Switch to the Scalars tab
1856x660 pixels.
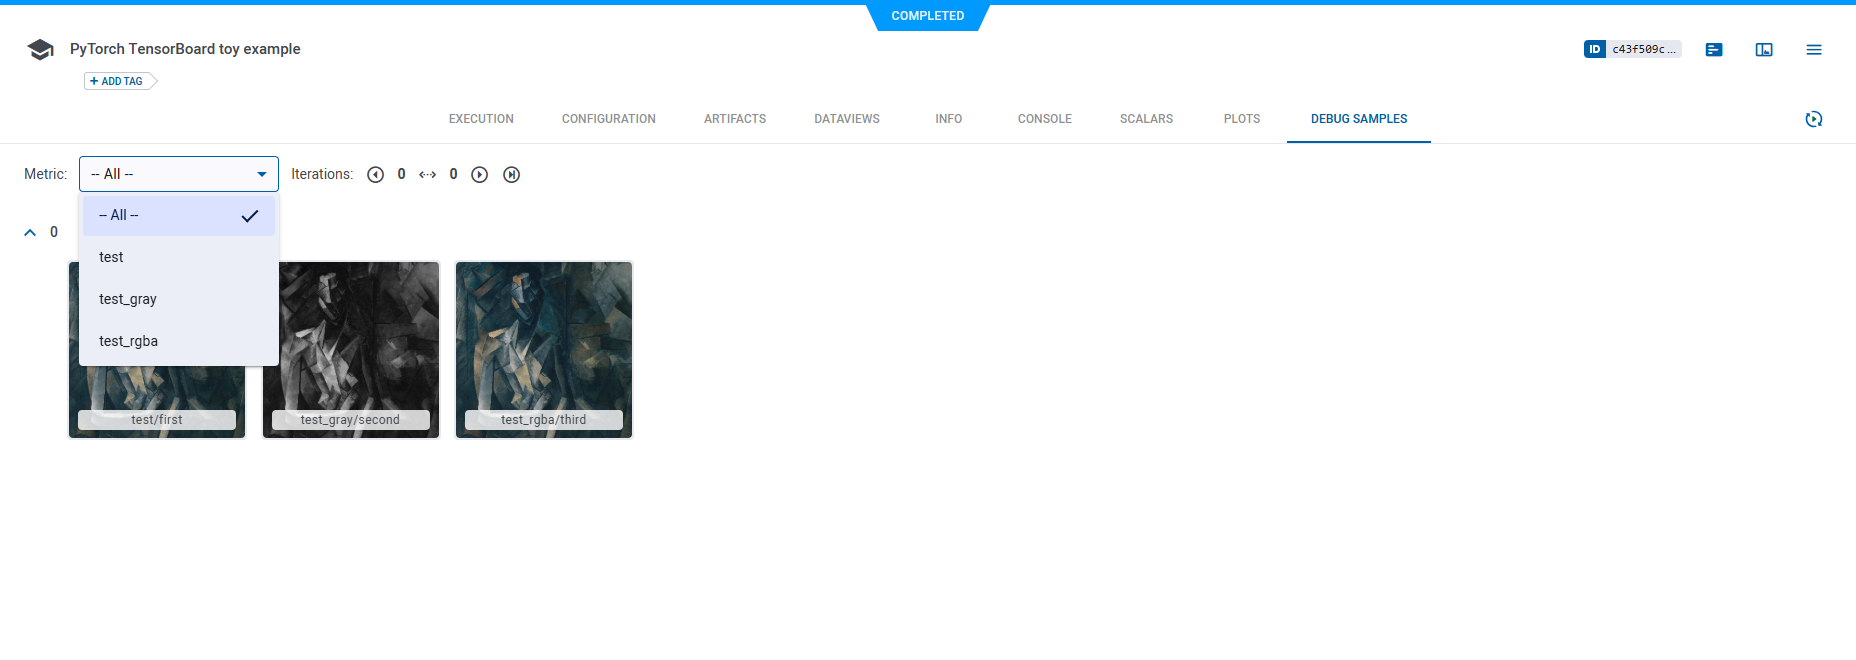coord(1146,119)
